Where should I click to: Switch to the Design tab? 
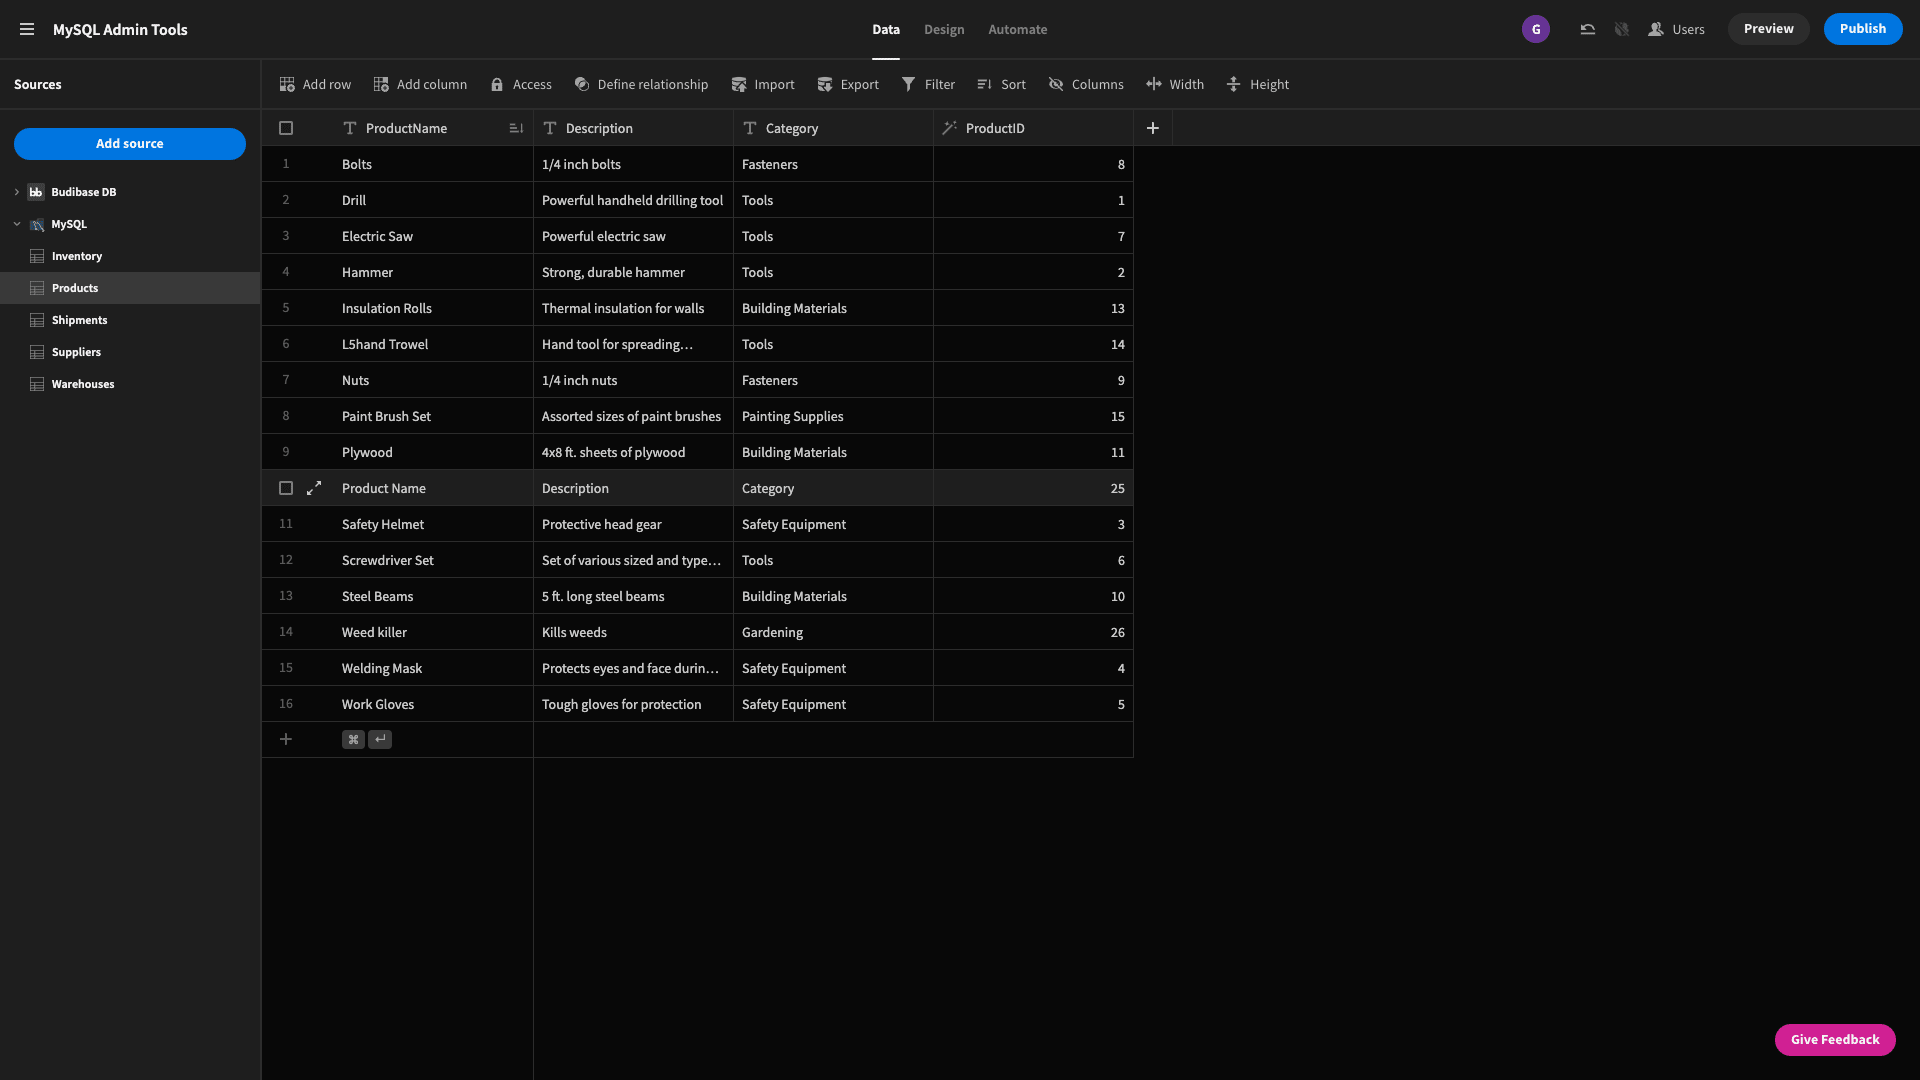[x=943, y=29]
